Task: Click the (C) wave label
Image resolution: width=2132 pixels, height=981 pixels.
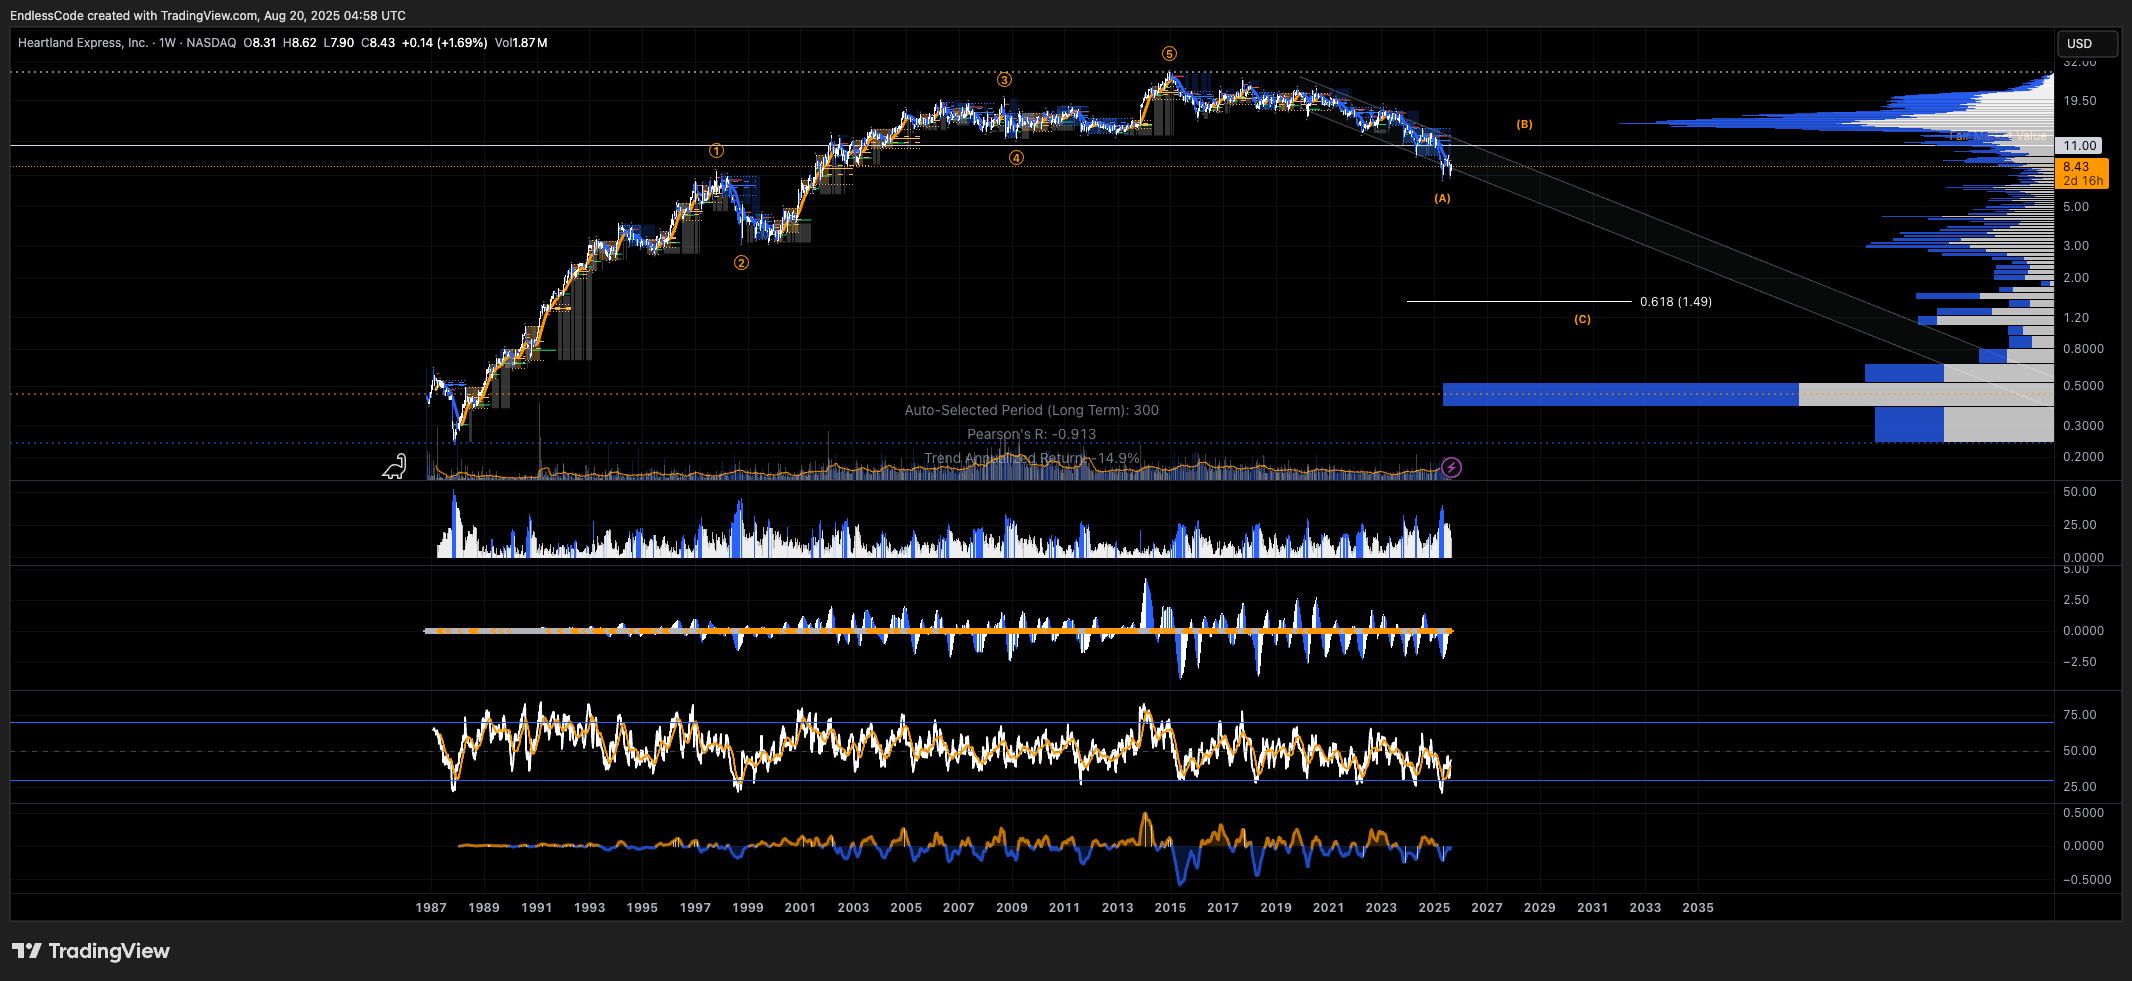Action: click(x=1582, y=320)
